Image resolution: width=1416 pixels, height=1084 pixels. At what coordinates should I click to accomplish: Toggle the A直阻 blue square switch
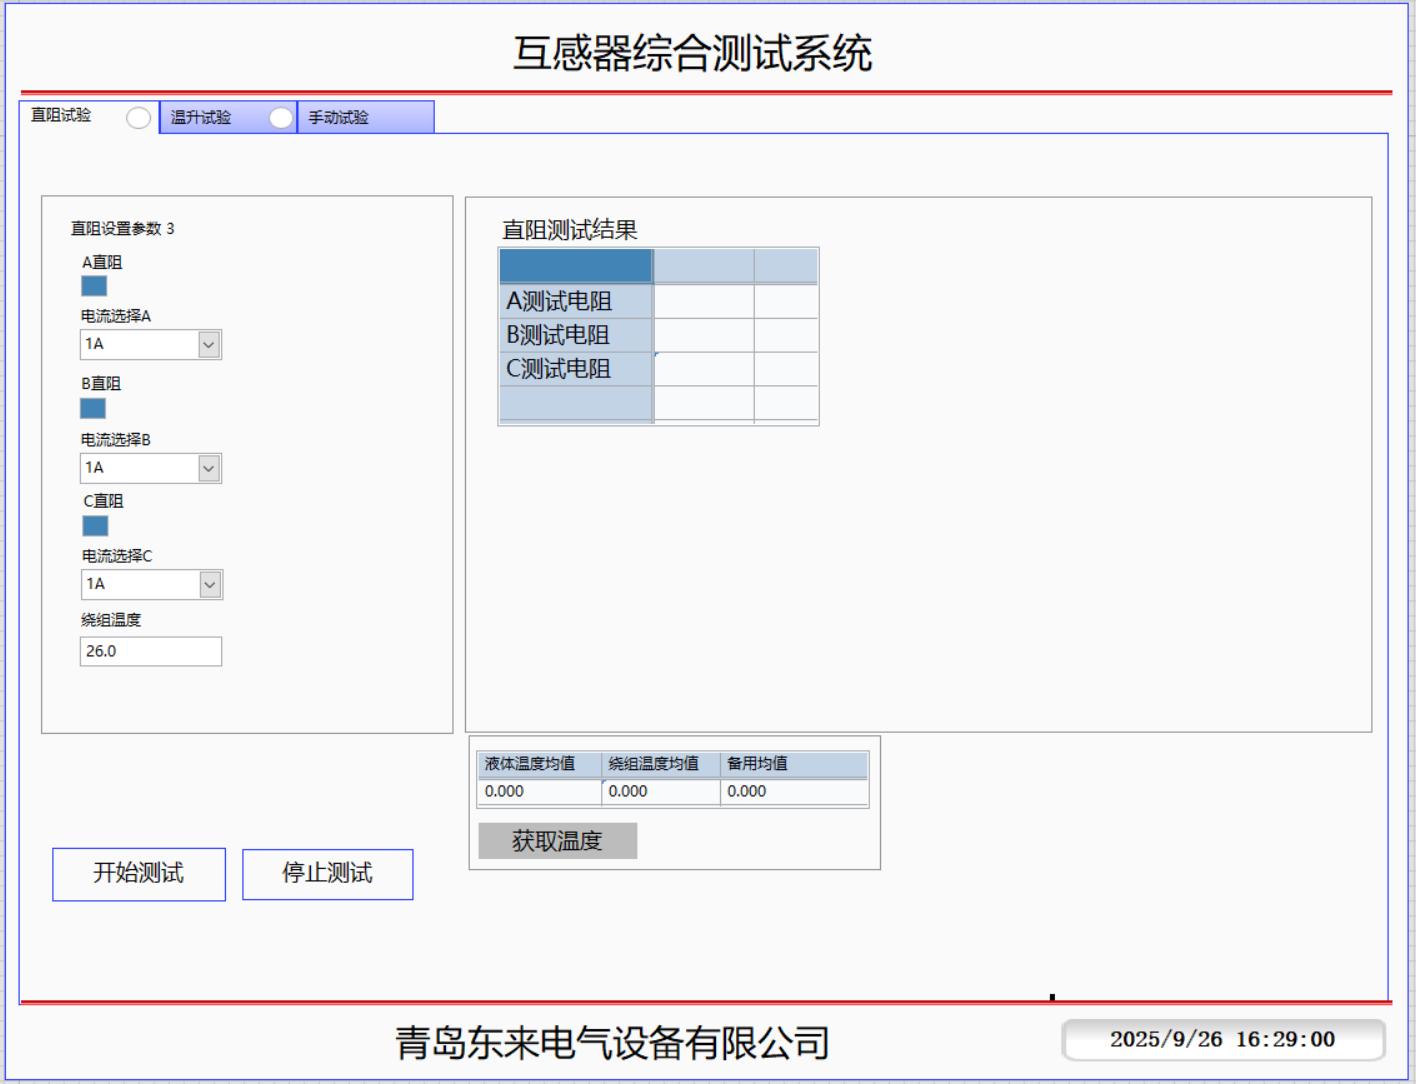94,286
